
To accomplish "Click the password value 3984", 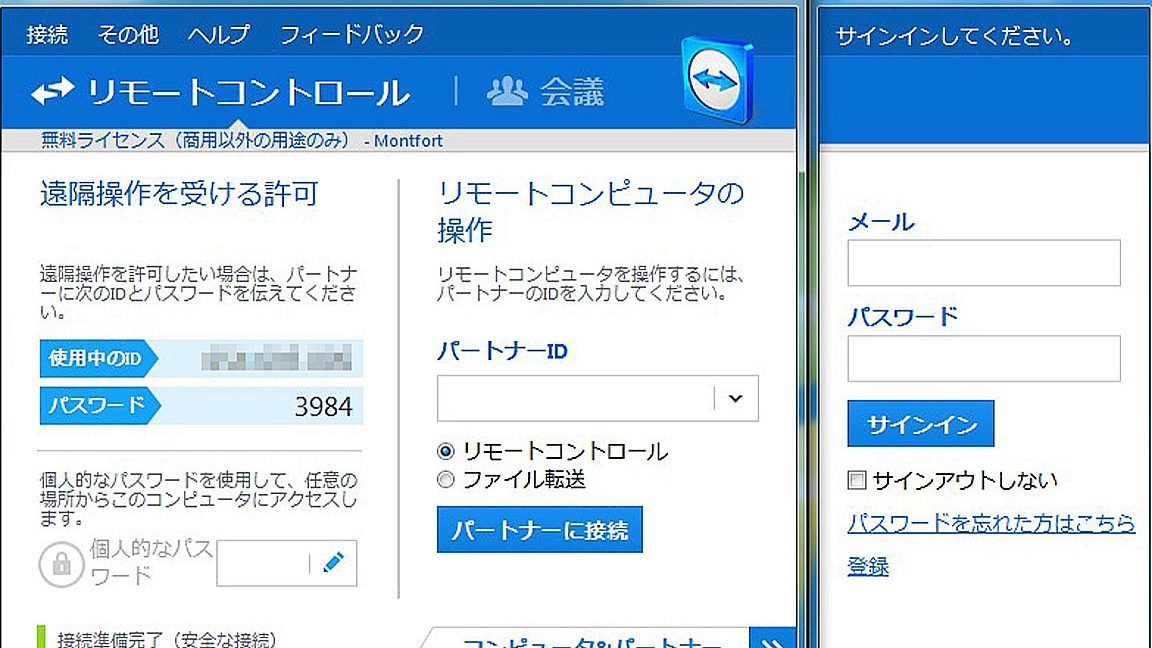I will pyautogui.click(x=323, y=406).
